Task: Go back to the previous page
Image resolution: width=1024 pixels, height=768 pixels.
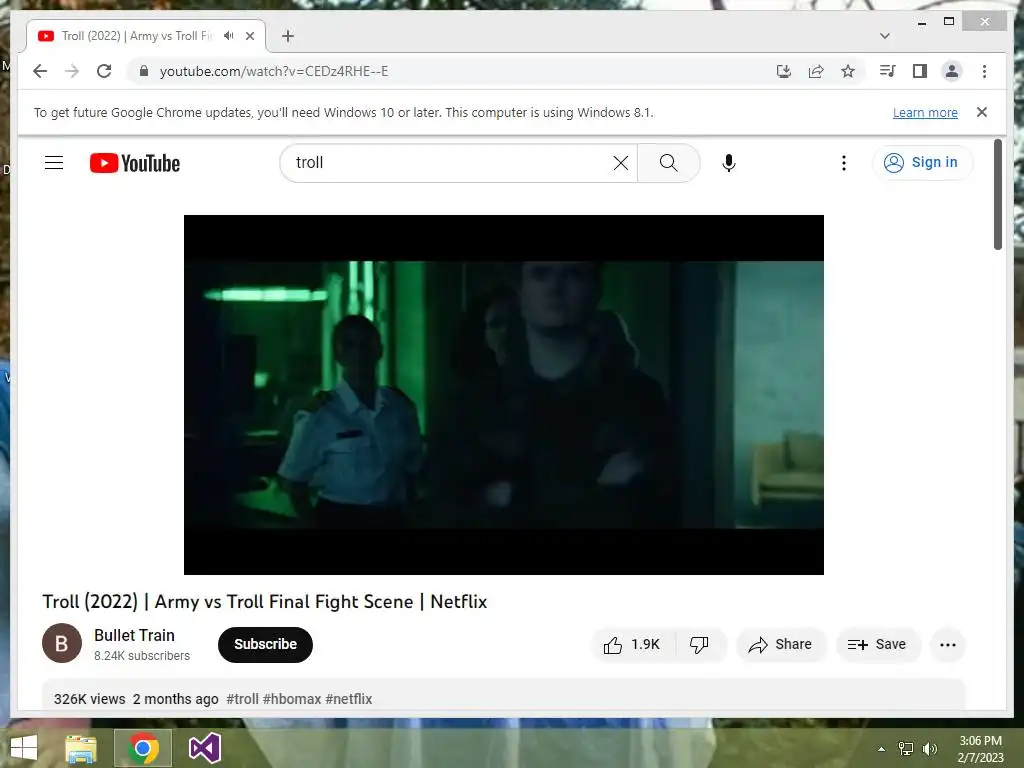Action: [x=40, y=71]
